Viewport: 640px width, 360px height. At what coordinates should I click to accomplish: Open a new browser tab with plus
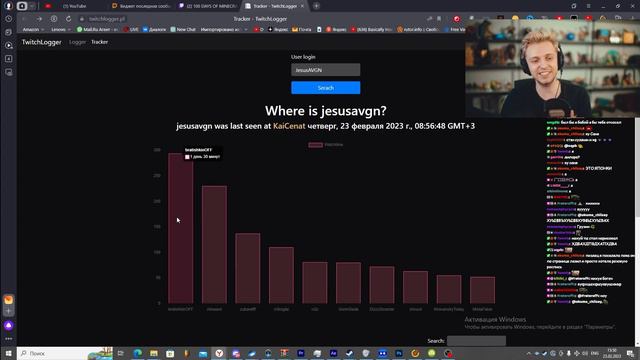point(316,6)
